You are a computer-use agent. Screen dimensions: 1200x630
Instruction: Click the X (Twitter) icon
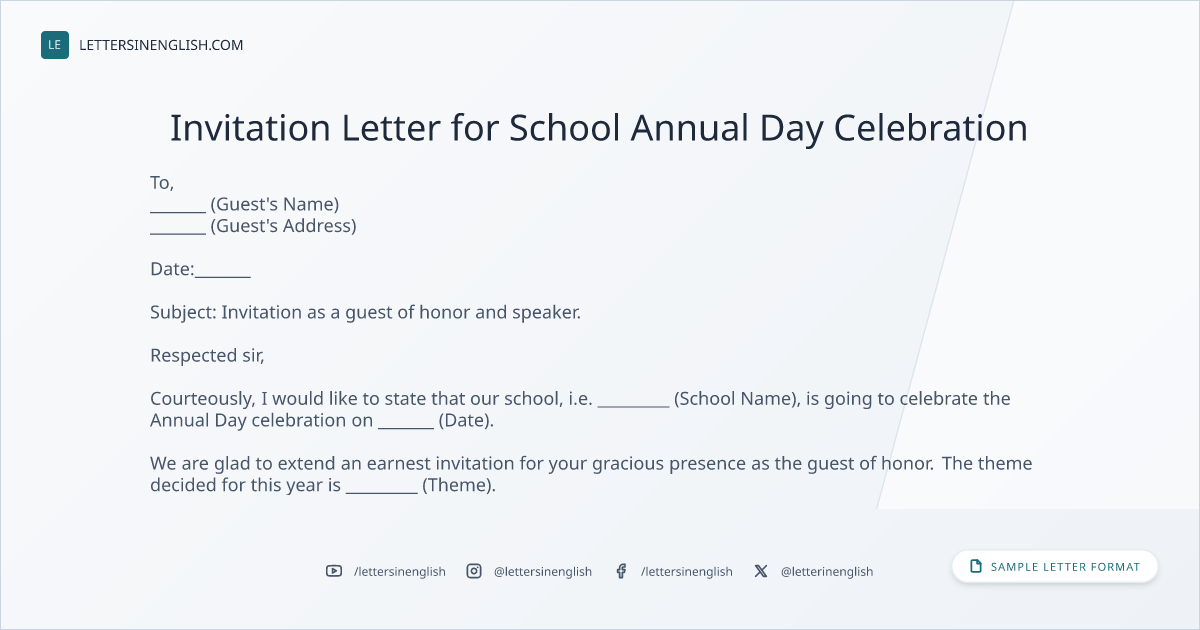click(761, 571)
